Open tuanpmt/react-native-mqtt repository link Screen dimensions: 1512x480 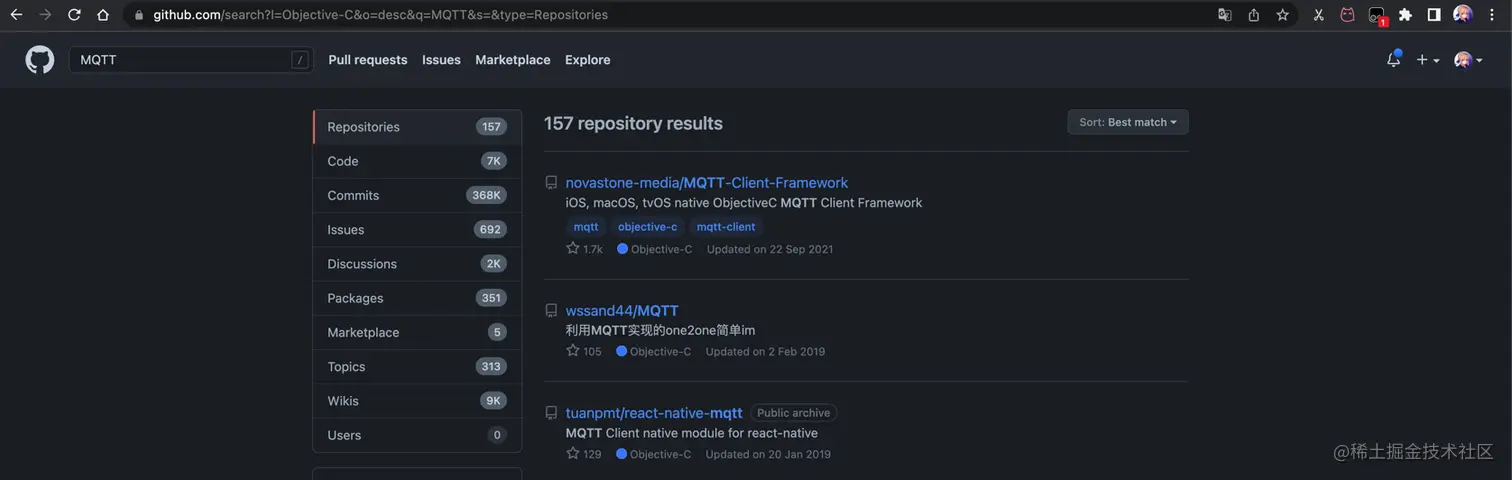pyautogui.click(x=654, y=413)
